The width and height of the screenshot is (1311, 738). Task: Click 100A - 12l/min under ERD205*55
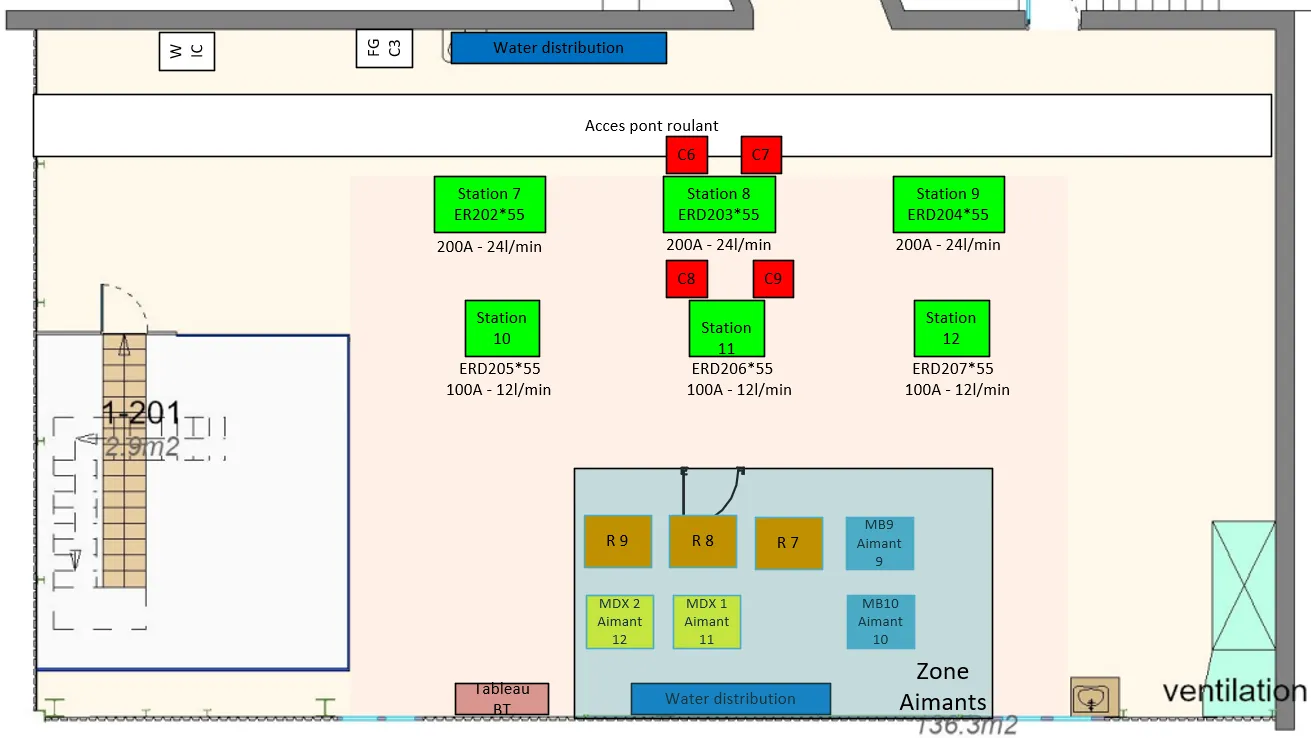498,390
